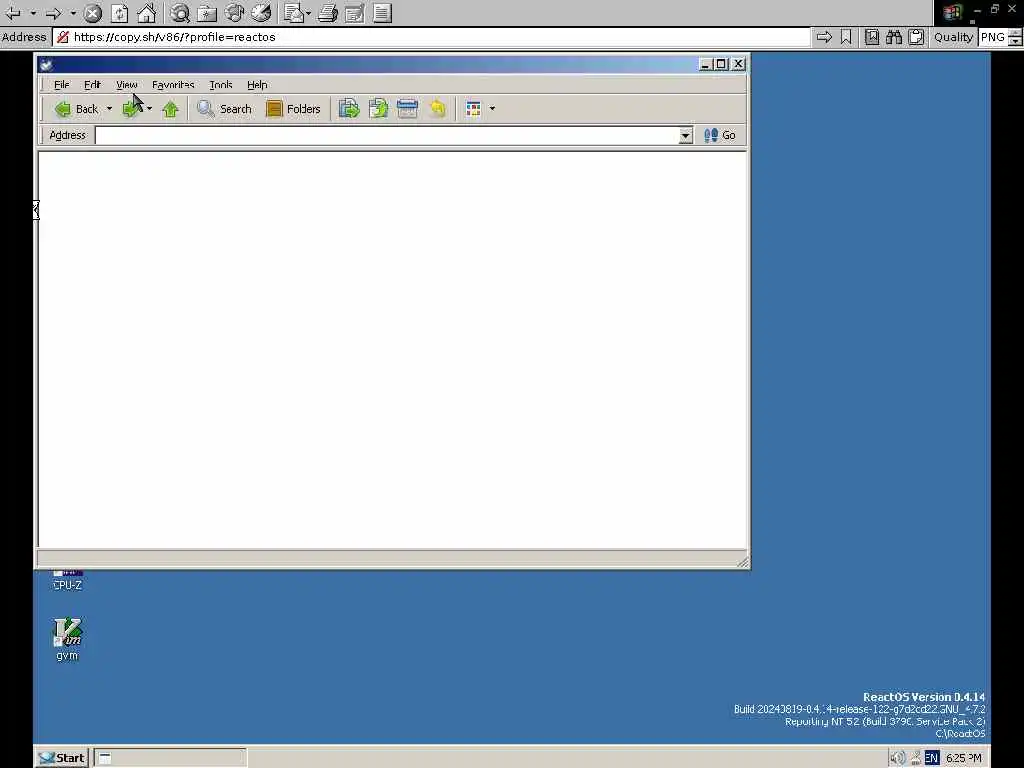Click the Media music-note icon
The width and height of the screenshot is (1024, 768).
[234, 12]
